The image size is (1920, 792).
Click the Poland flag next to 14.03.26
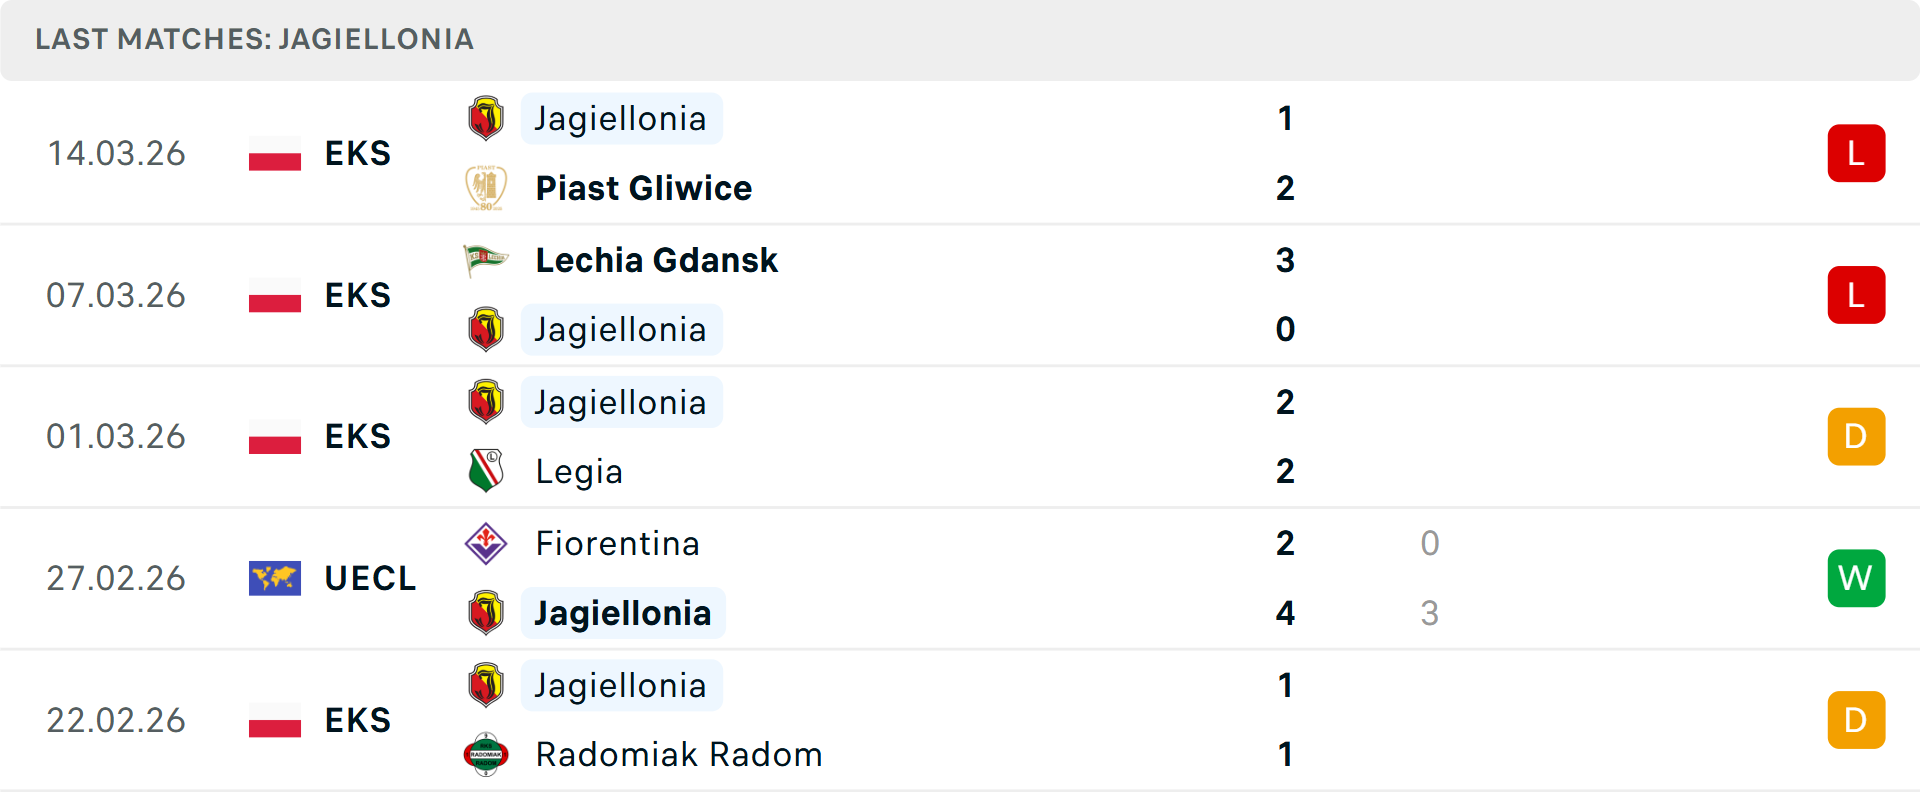[275, 153]
